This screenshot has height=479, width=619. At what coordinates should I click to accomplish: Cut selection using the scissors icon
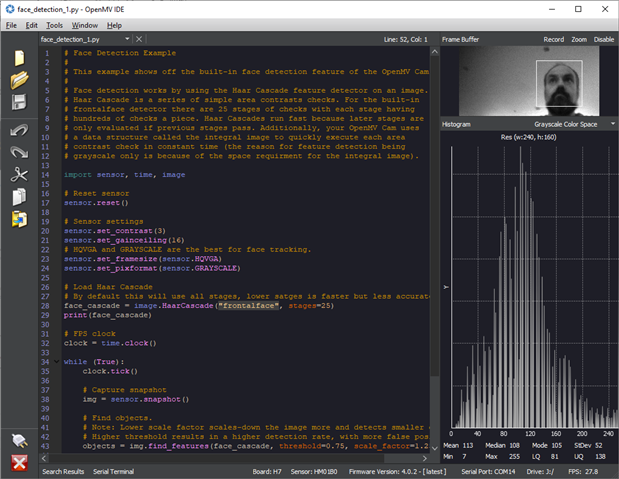(18, 175)
